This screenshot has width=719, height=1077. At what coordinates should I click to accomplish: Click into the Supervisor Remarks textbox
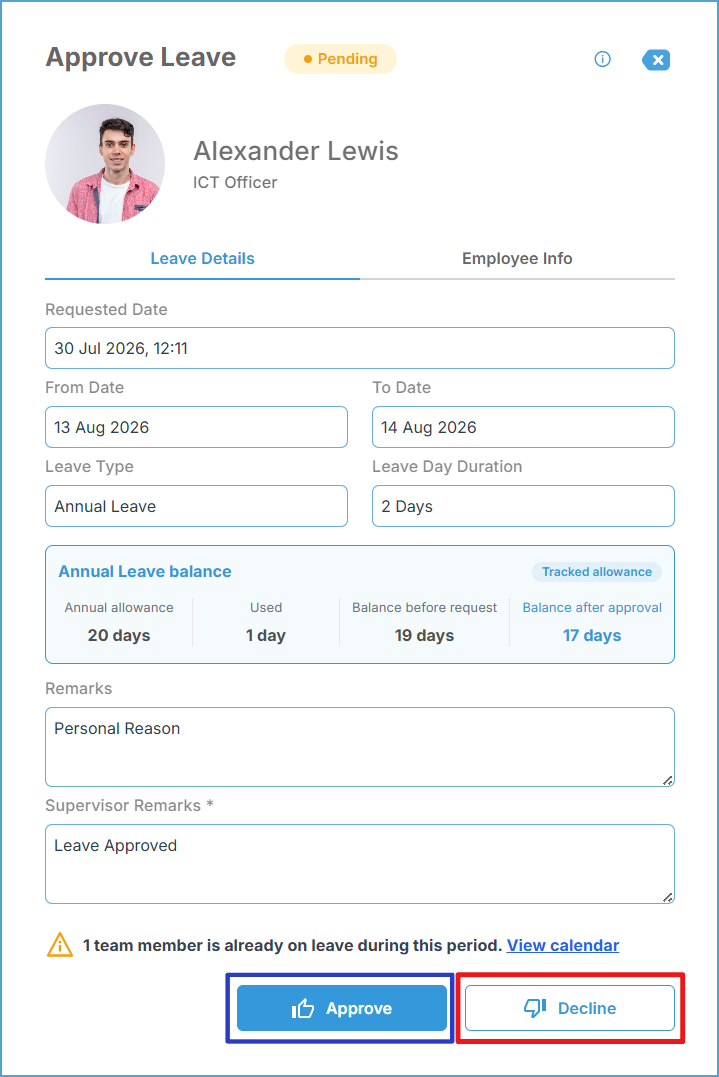360,864
